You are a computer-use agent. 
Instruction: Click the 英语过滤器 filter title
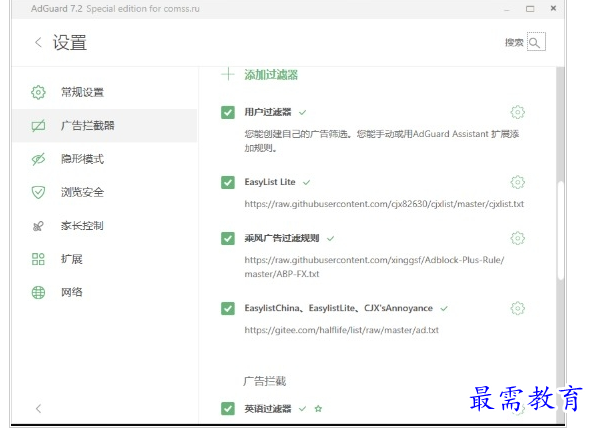point(268,409)
